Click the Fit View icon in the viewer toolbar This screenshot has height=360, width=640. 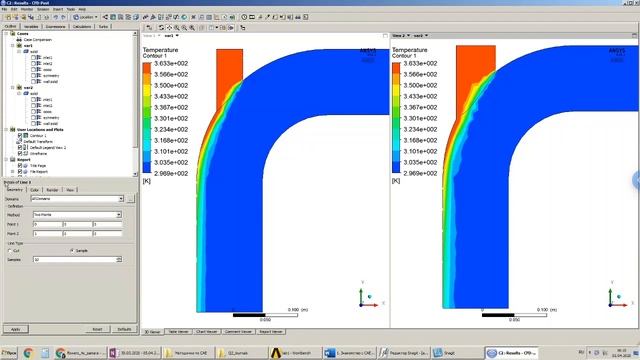[192, 27]
